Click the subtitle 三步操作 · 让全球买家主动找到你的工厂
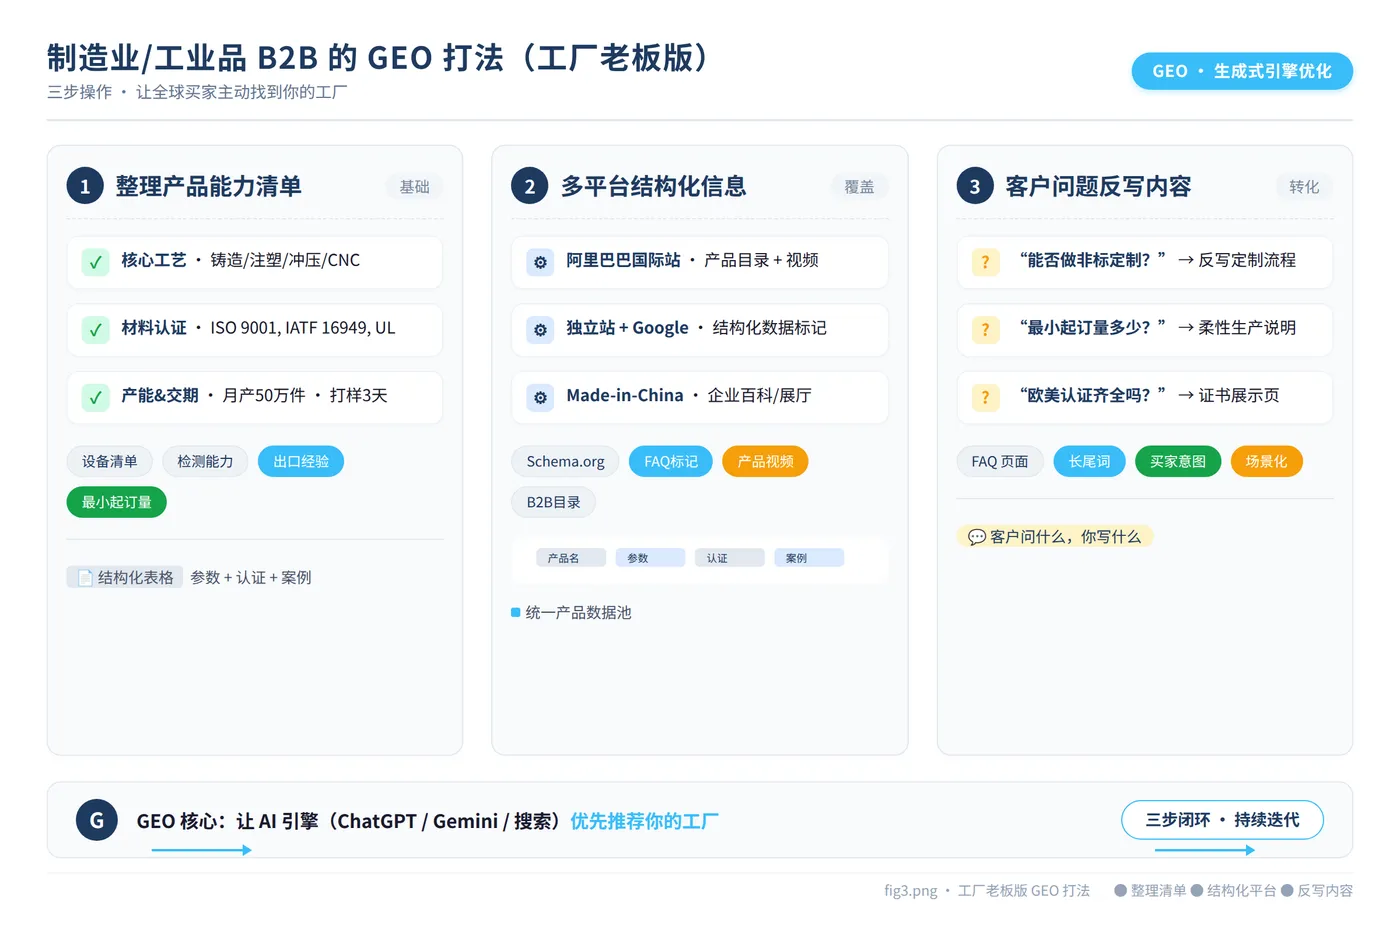The image size is (1400, 933). click(x=197, y=92)
